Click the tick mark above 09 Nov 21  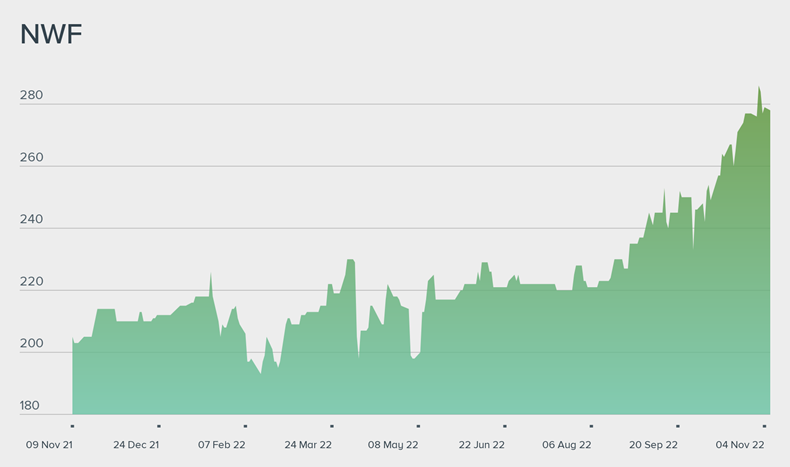click(73, 426)
